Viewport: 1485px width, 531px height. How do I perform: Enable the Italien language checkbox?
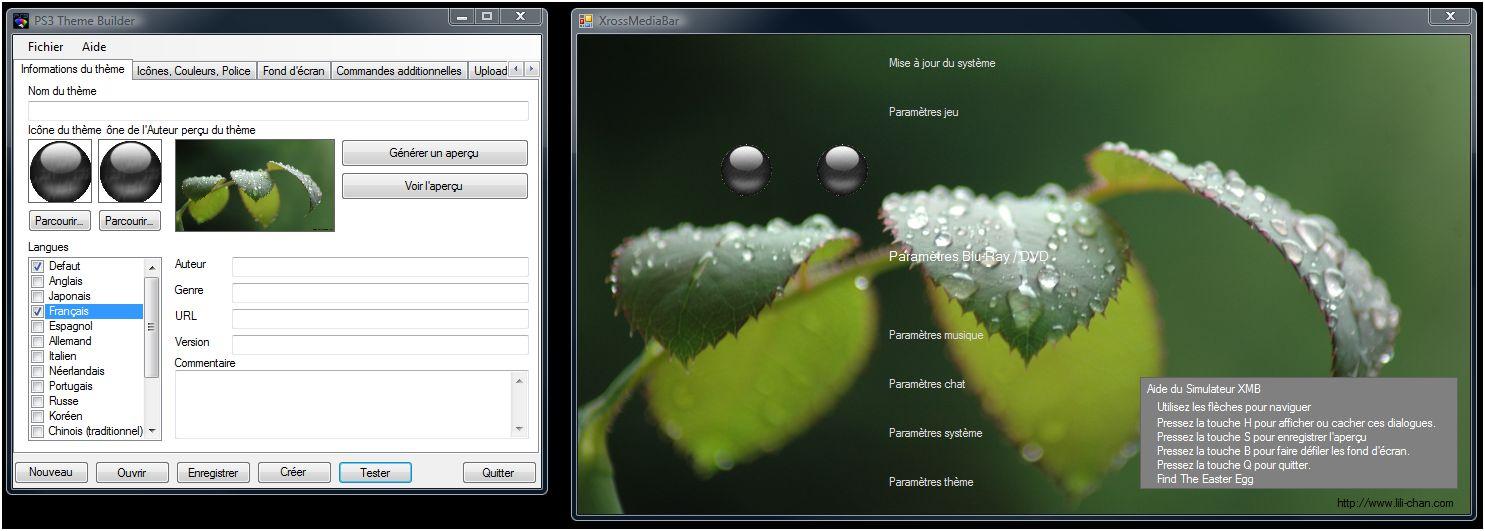click(x=38, y=356)
